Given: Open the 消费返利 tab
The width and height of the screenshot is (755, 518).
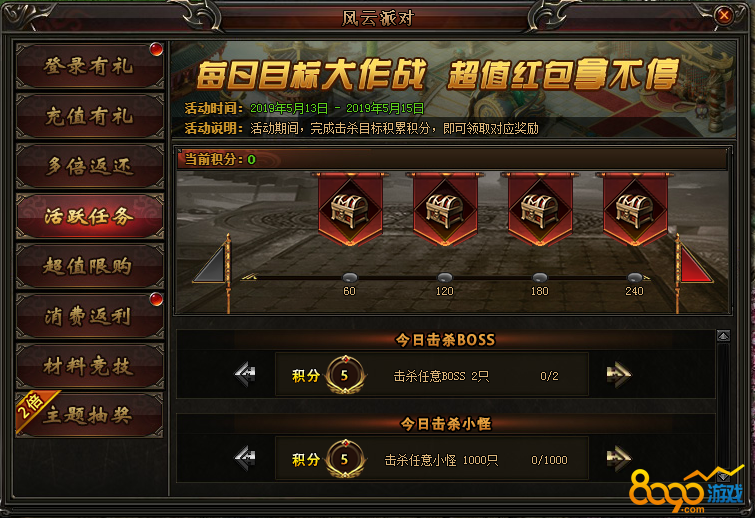Looking at the screenshot, I should point(90,316).
